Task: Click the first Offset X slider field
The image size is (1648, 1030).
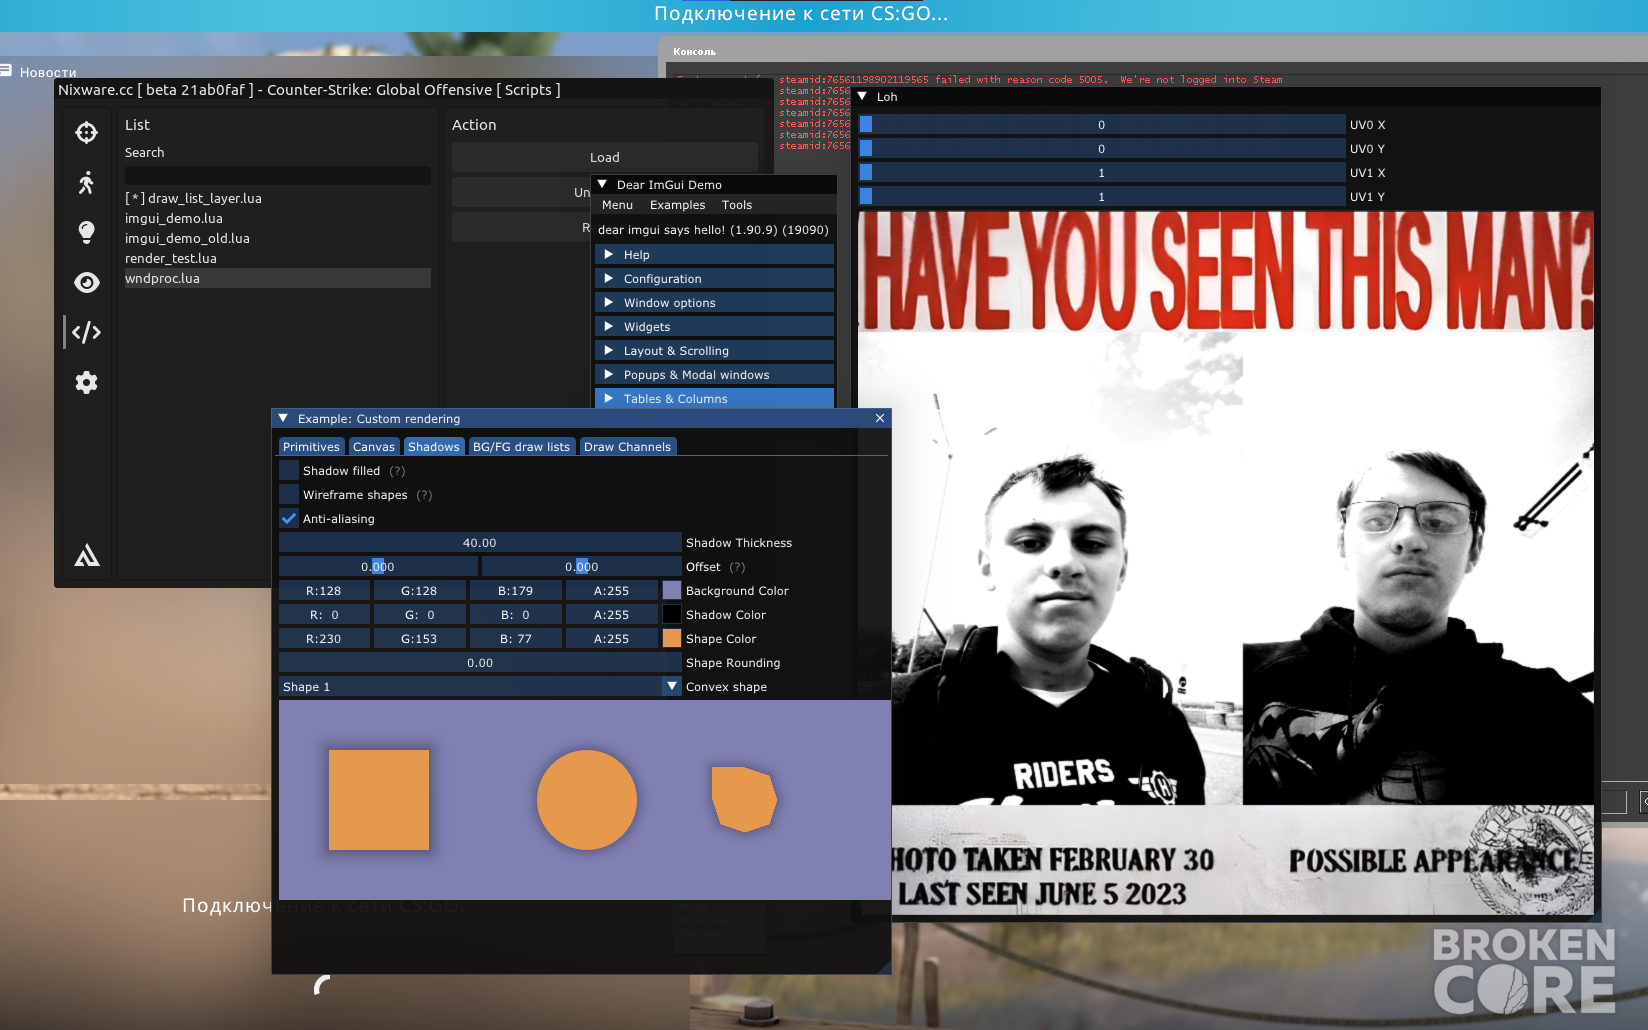Action: [378, 567]
